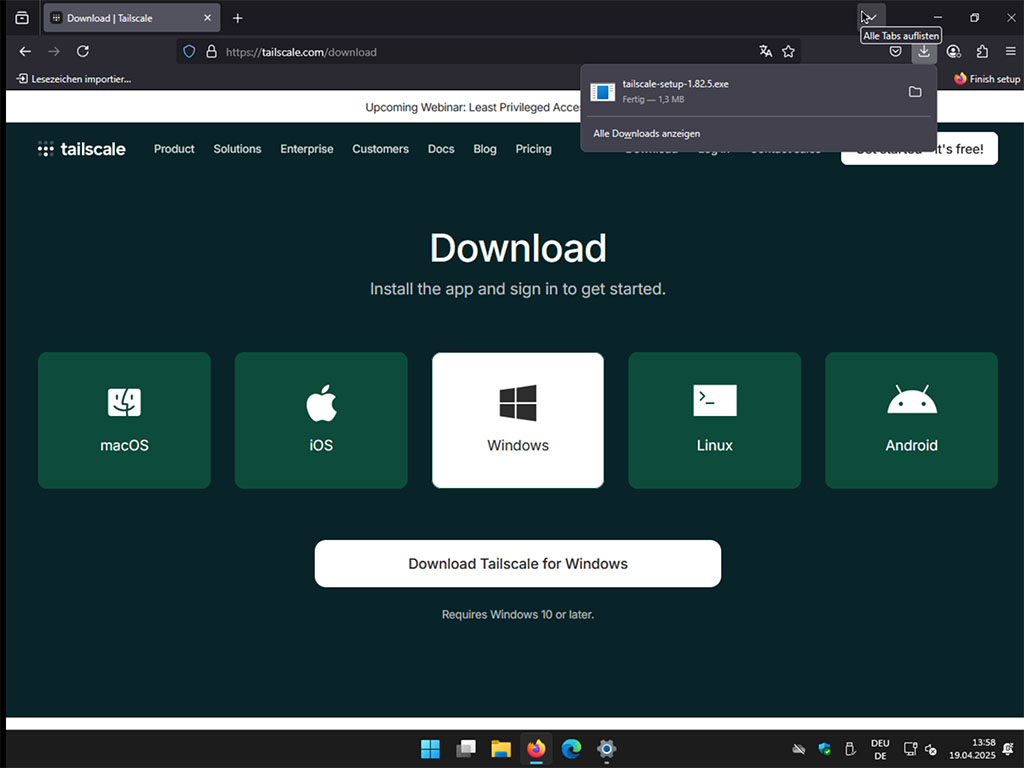Viewport: 1024px width, 768px height.
Task: Click the safely remove hardware tray icon
Action: pyautogui.click(x=850, y=749)
